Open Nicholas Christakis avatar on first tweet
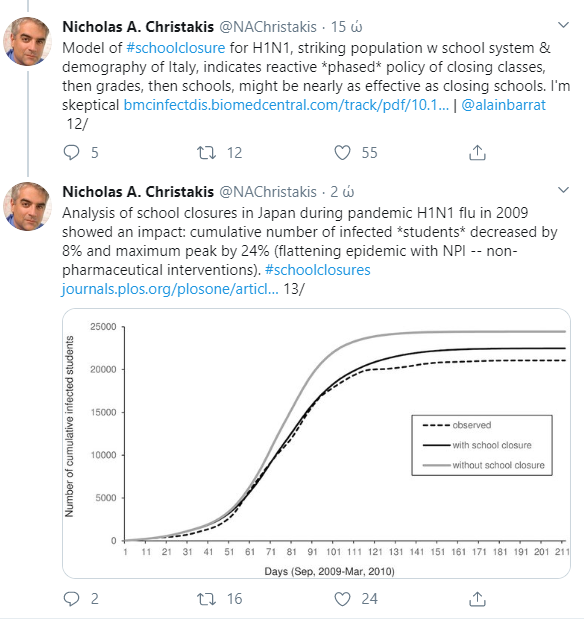 point(27,41)
